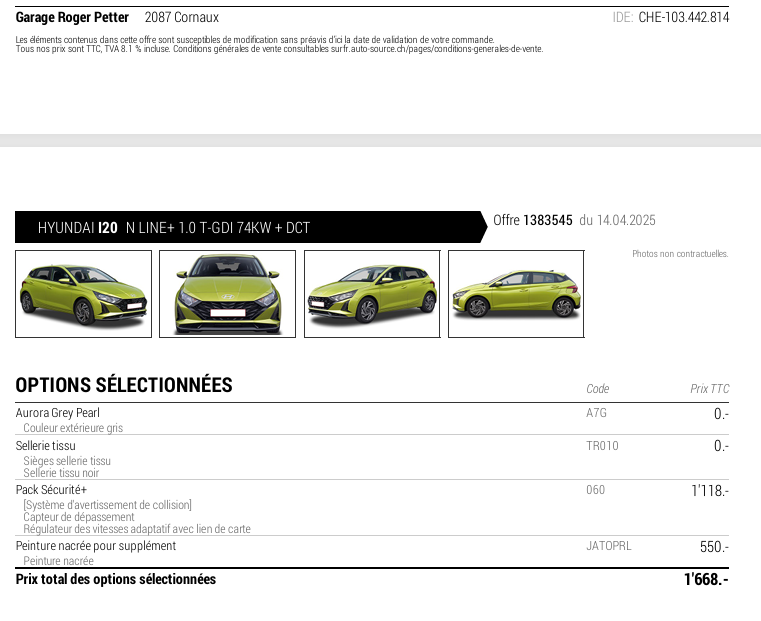Click the third car thumbnail image
This screenshot has width=761, height=621.
point(371,294)
